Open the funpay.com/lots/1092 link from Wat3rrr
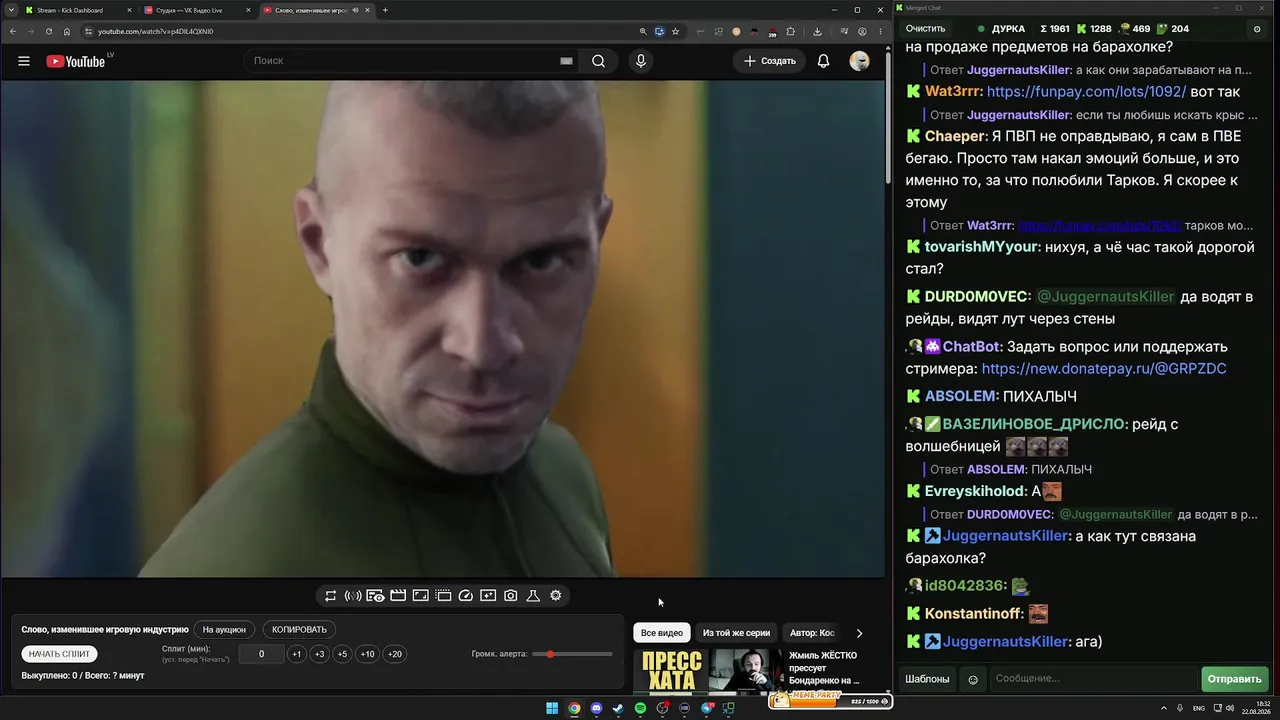The image size is (1280, 720). 1086,91
